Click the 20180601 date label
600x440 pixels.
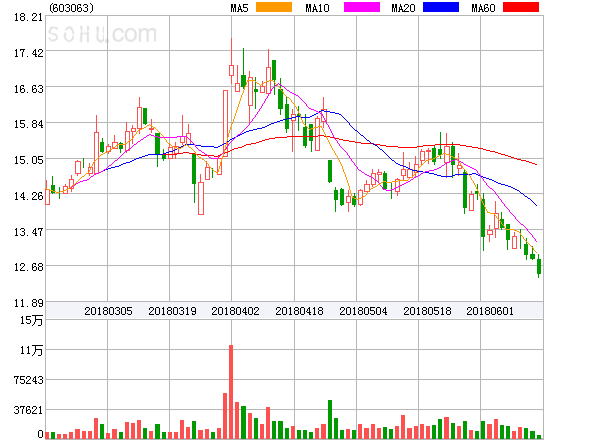click(x=490, y=311)
